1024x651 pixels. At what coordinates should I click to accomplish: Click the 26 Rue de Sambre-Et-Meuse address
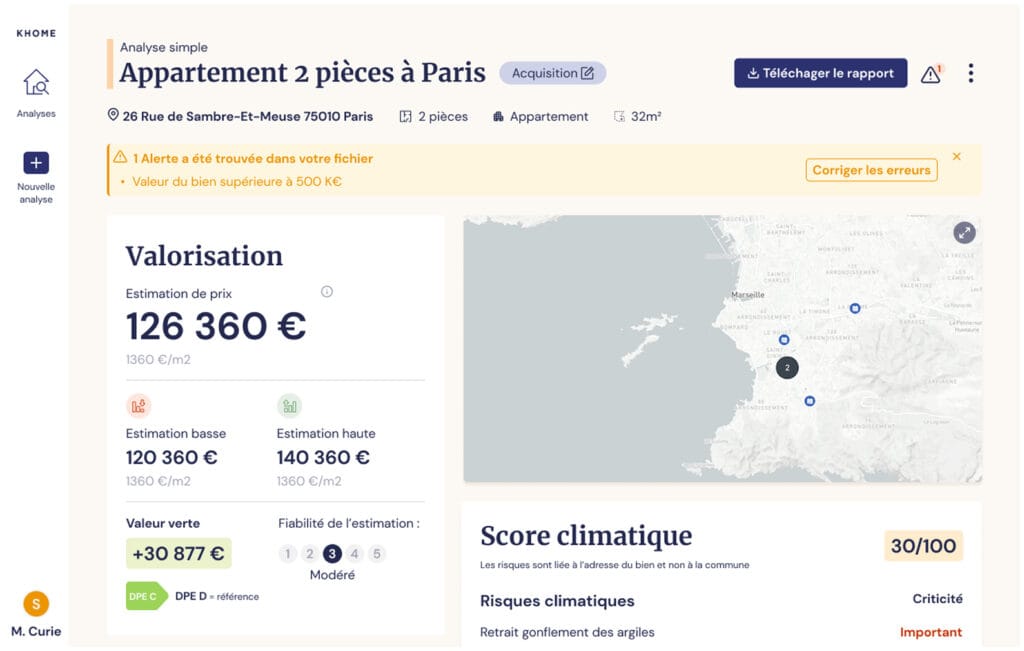pyautogui.click(x=247, y=116)
